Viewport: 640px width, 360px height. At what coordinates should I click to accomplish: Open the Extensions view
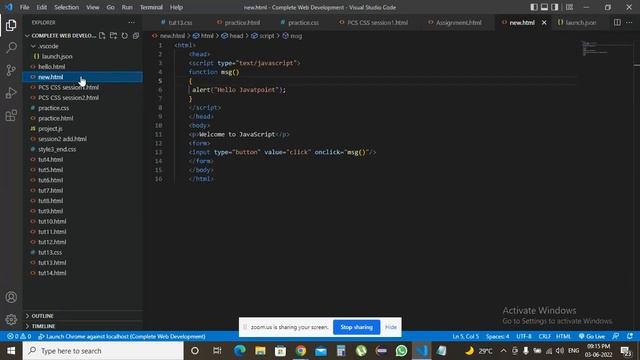(11, 116)
